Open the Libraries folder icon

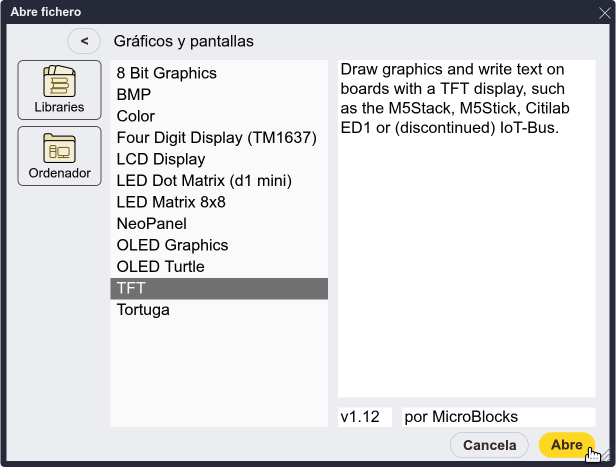point(59,90)
